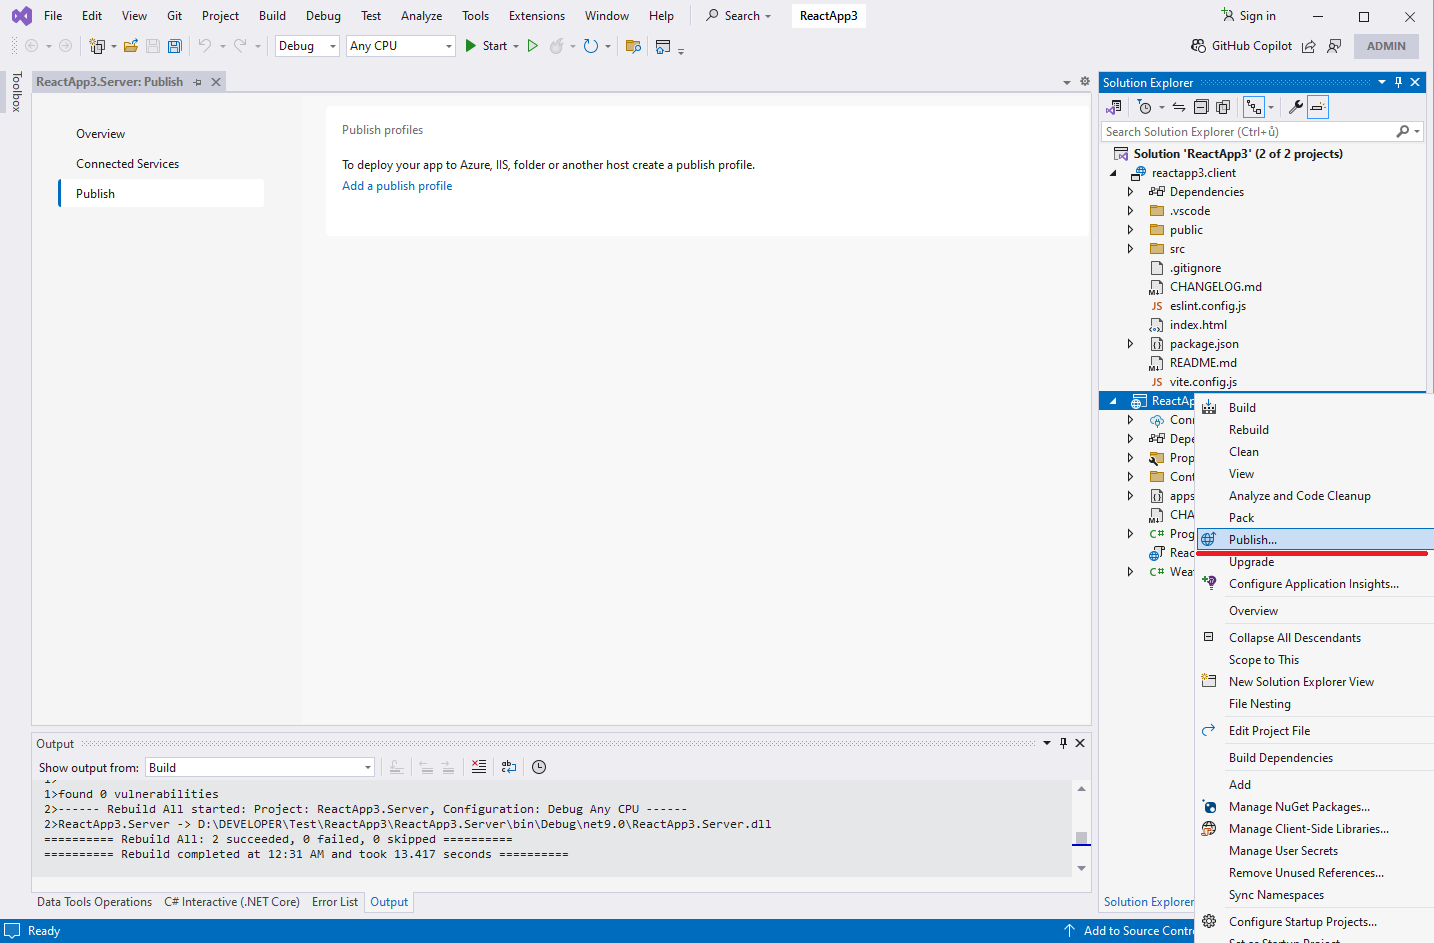Screen dimensions: 1434x943
Task: Open the Start button dropdown arrow
Action: (x=516, y=46)
